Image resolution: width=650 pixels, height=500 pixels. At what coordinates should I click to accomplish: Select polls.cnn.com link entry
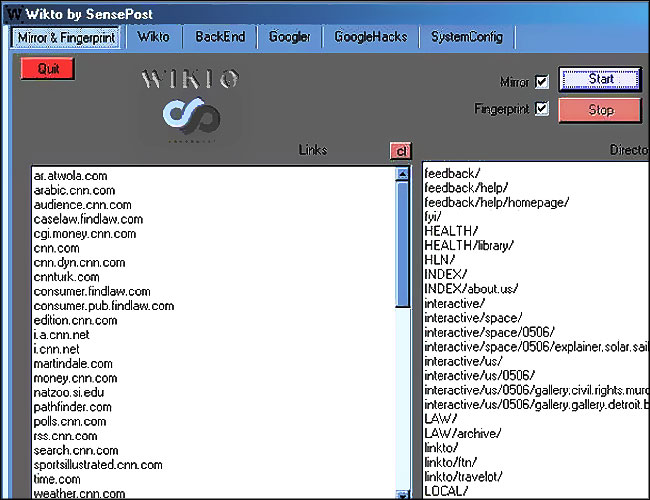coord(70,422)
